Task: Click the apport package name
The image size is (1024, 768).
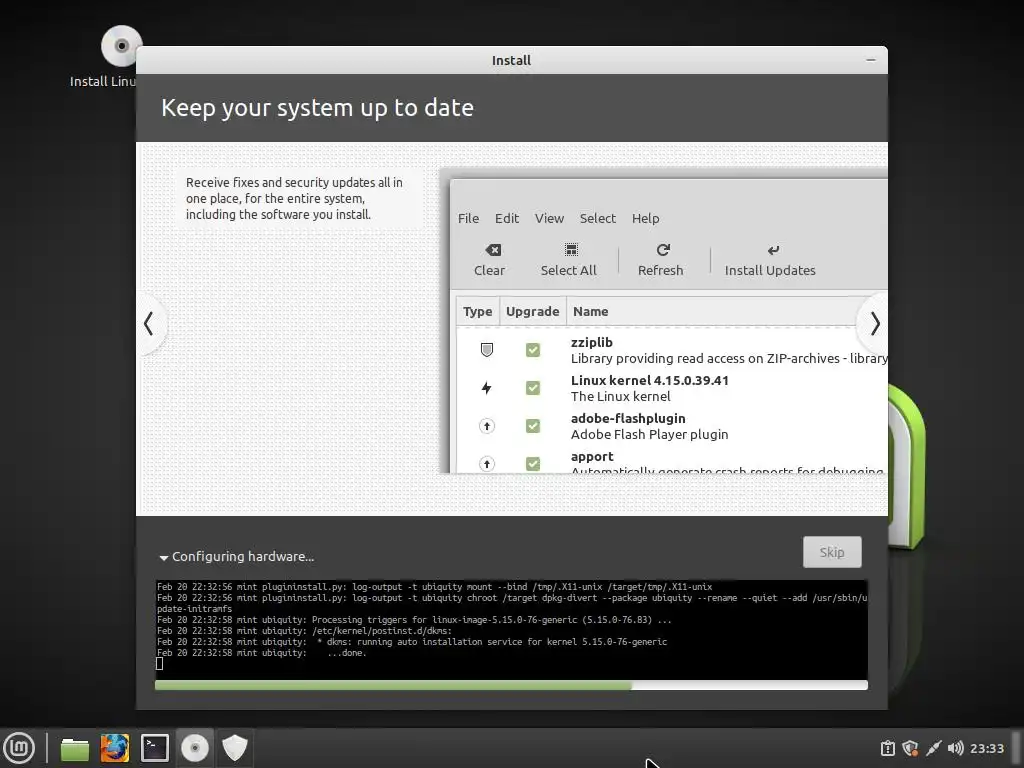Action: pos(592,456)
